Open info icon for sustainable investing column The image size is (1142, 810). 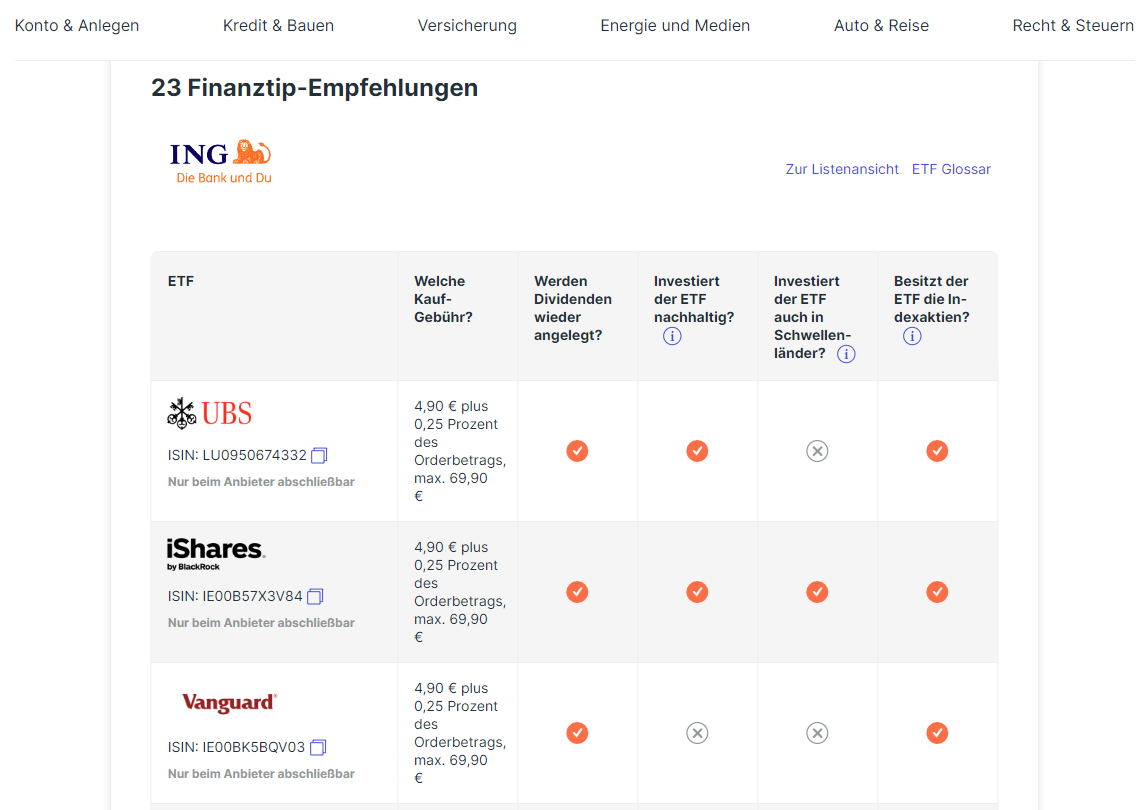pos(672,336)
